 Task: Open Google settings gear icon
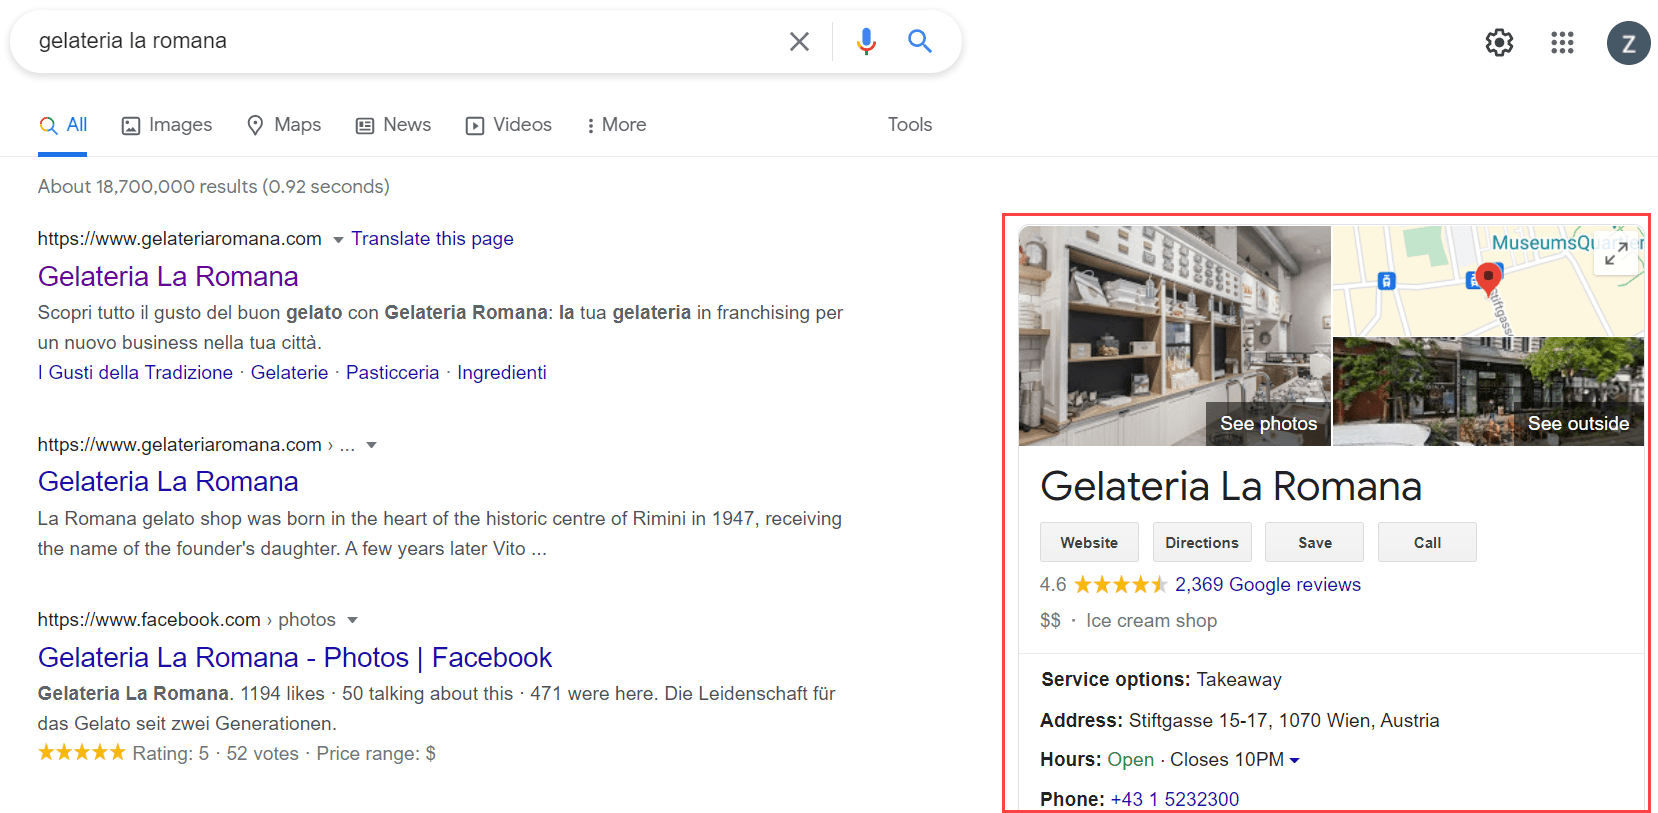[1499, 42]
